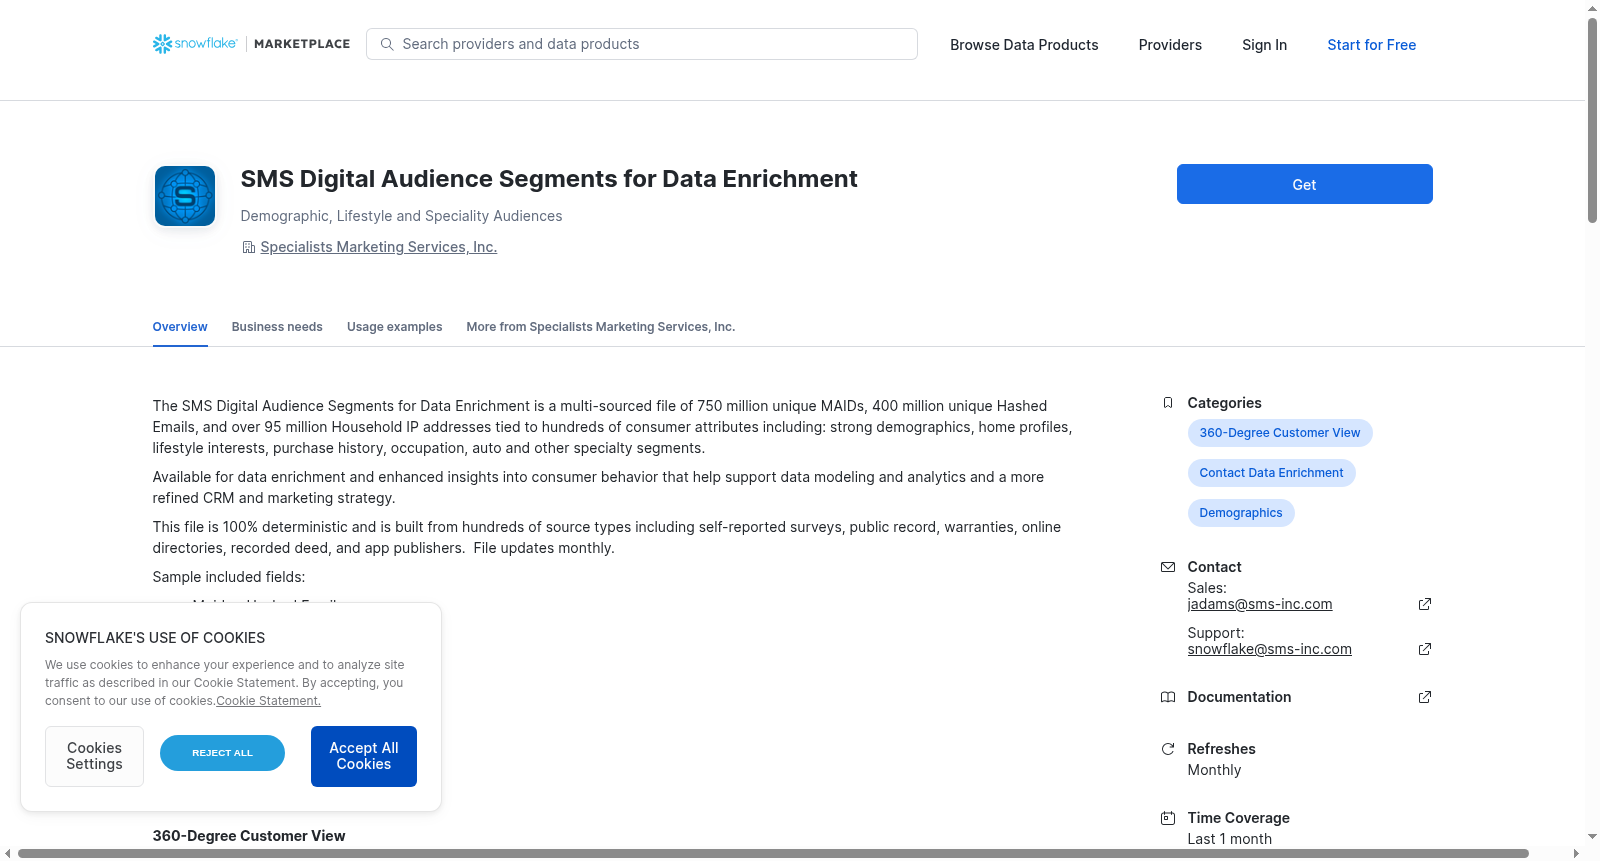The width and height of the screenshot is (1600, 861).
Task: Open Specialists Marketing Services, Inc. provider link
Action: click(x=378, y=247)
